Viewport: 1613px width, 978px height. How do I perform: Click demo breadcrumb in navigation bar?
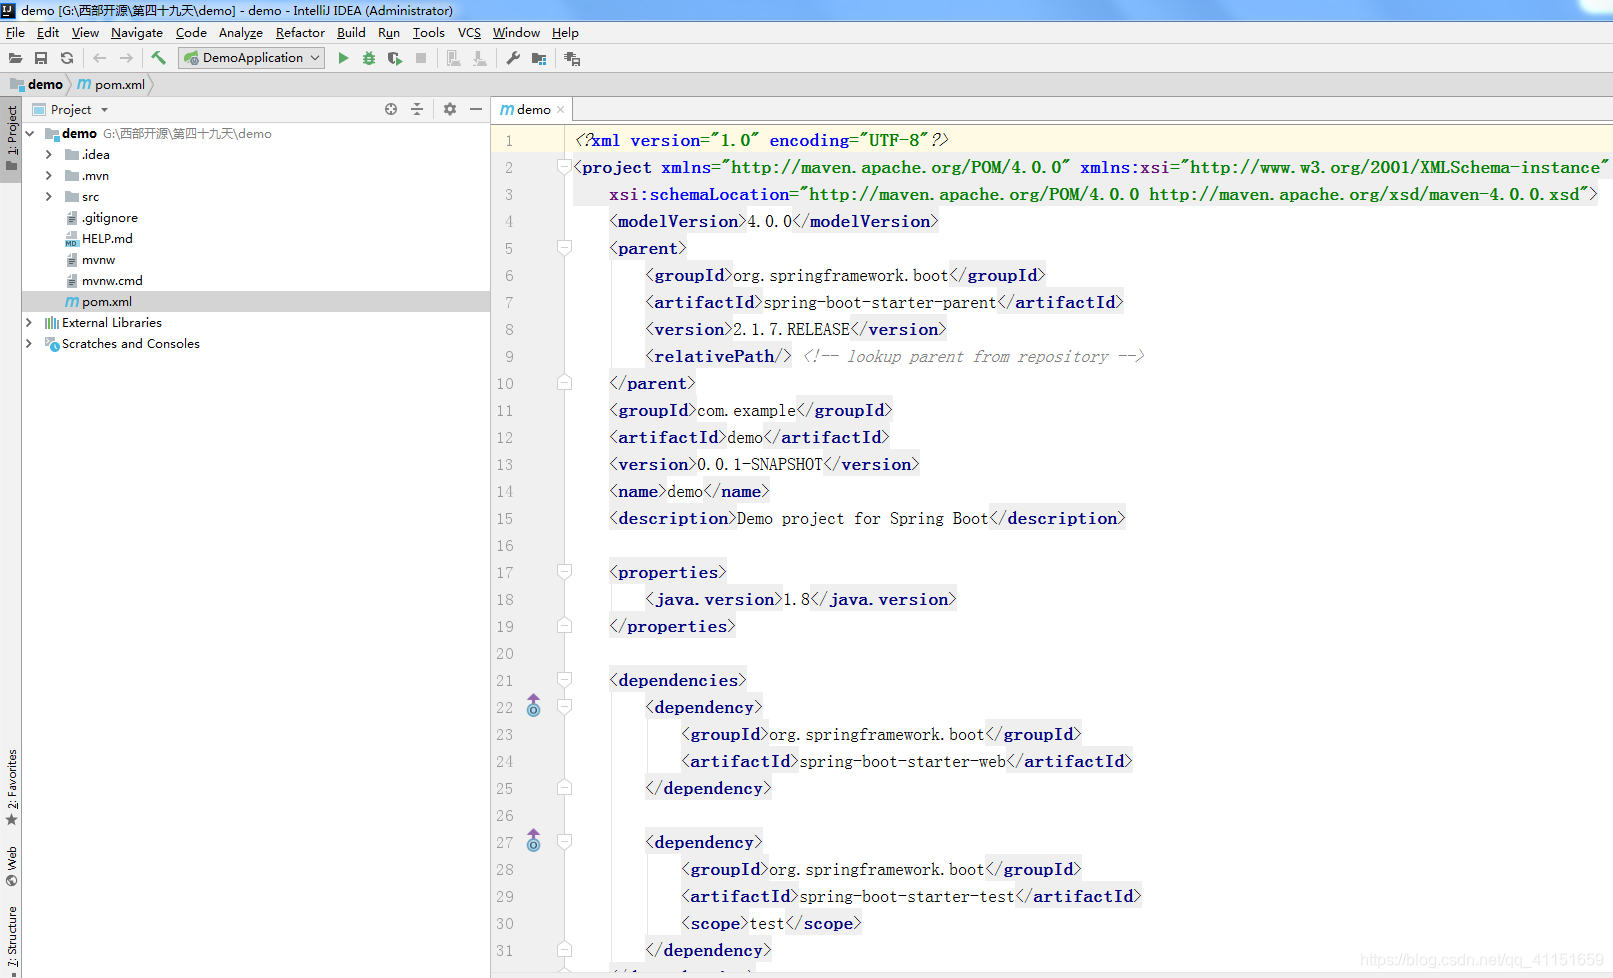tap(37, 84)
